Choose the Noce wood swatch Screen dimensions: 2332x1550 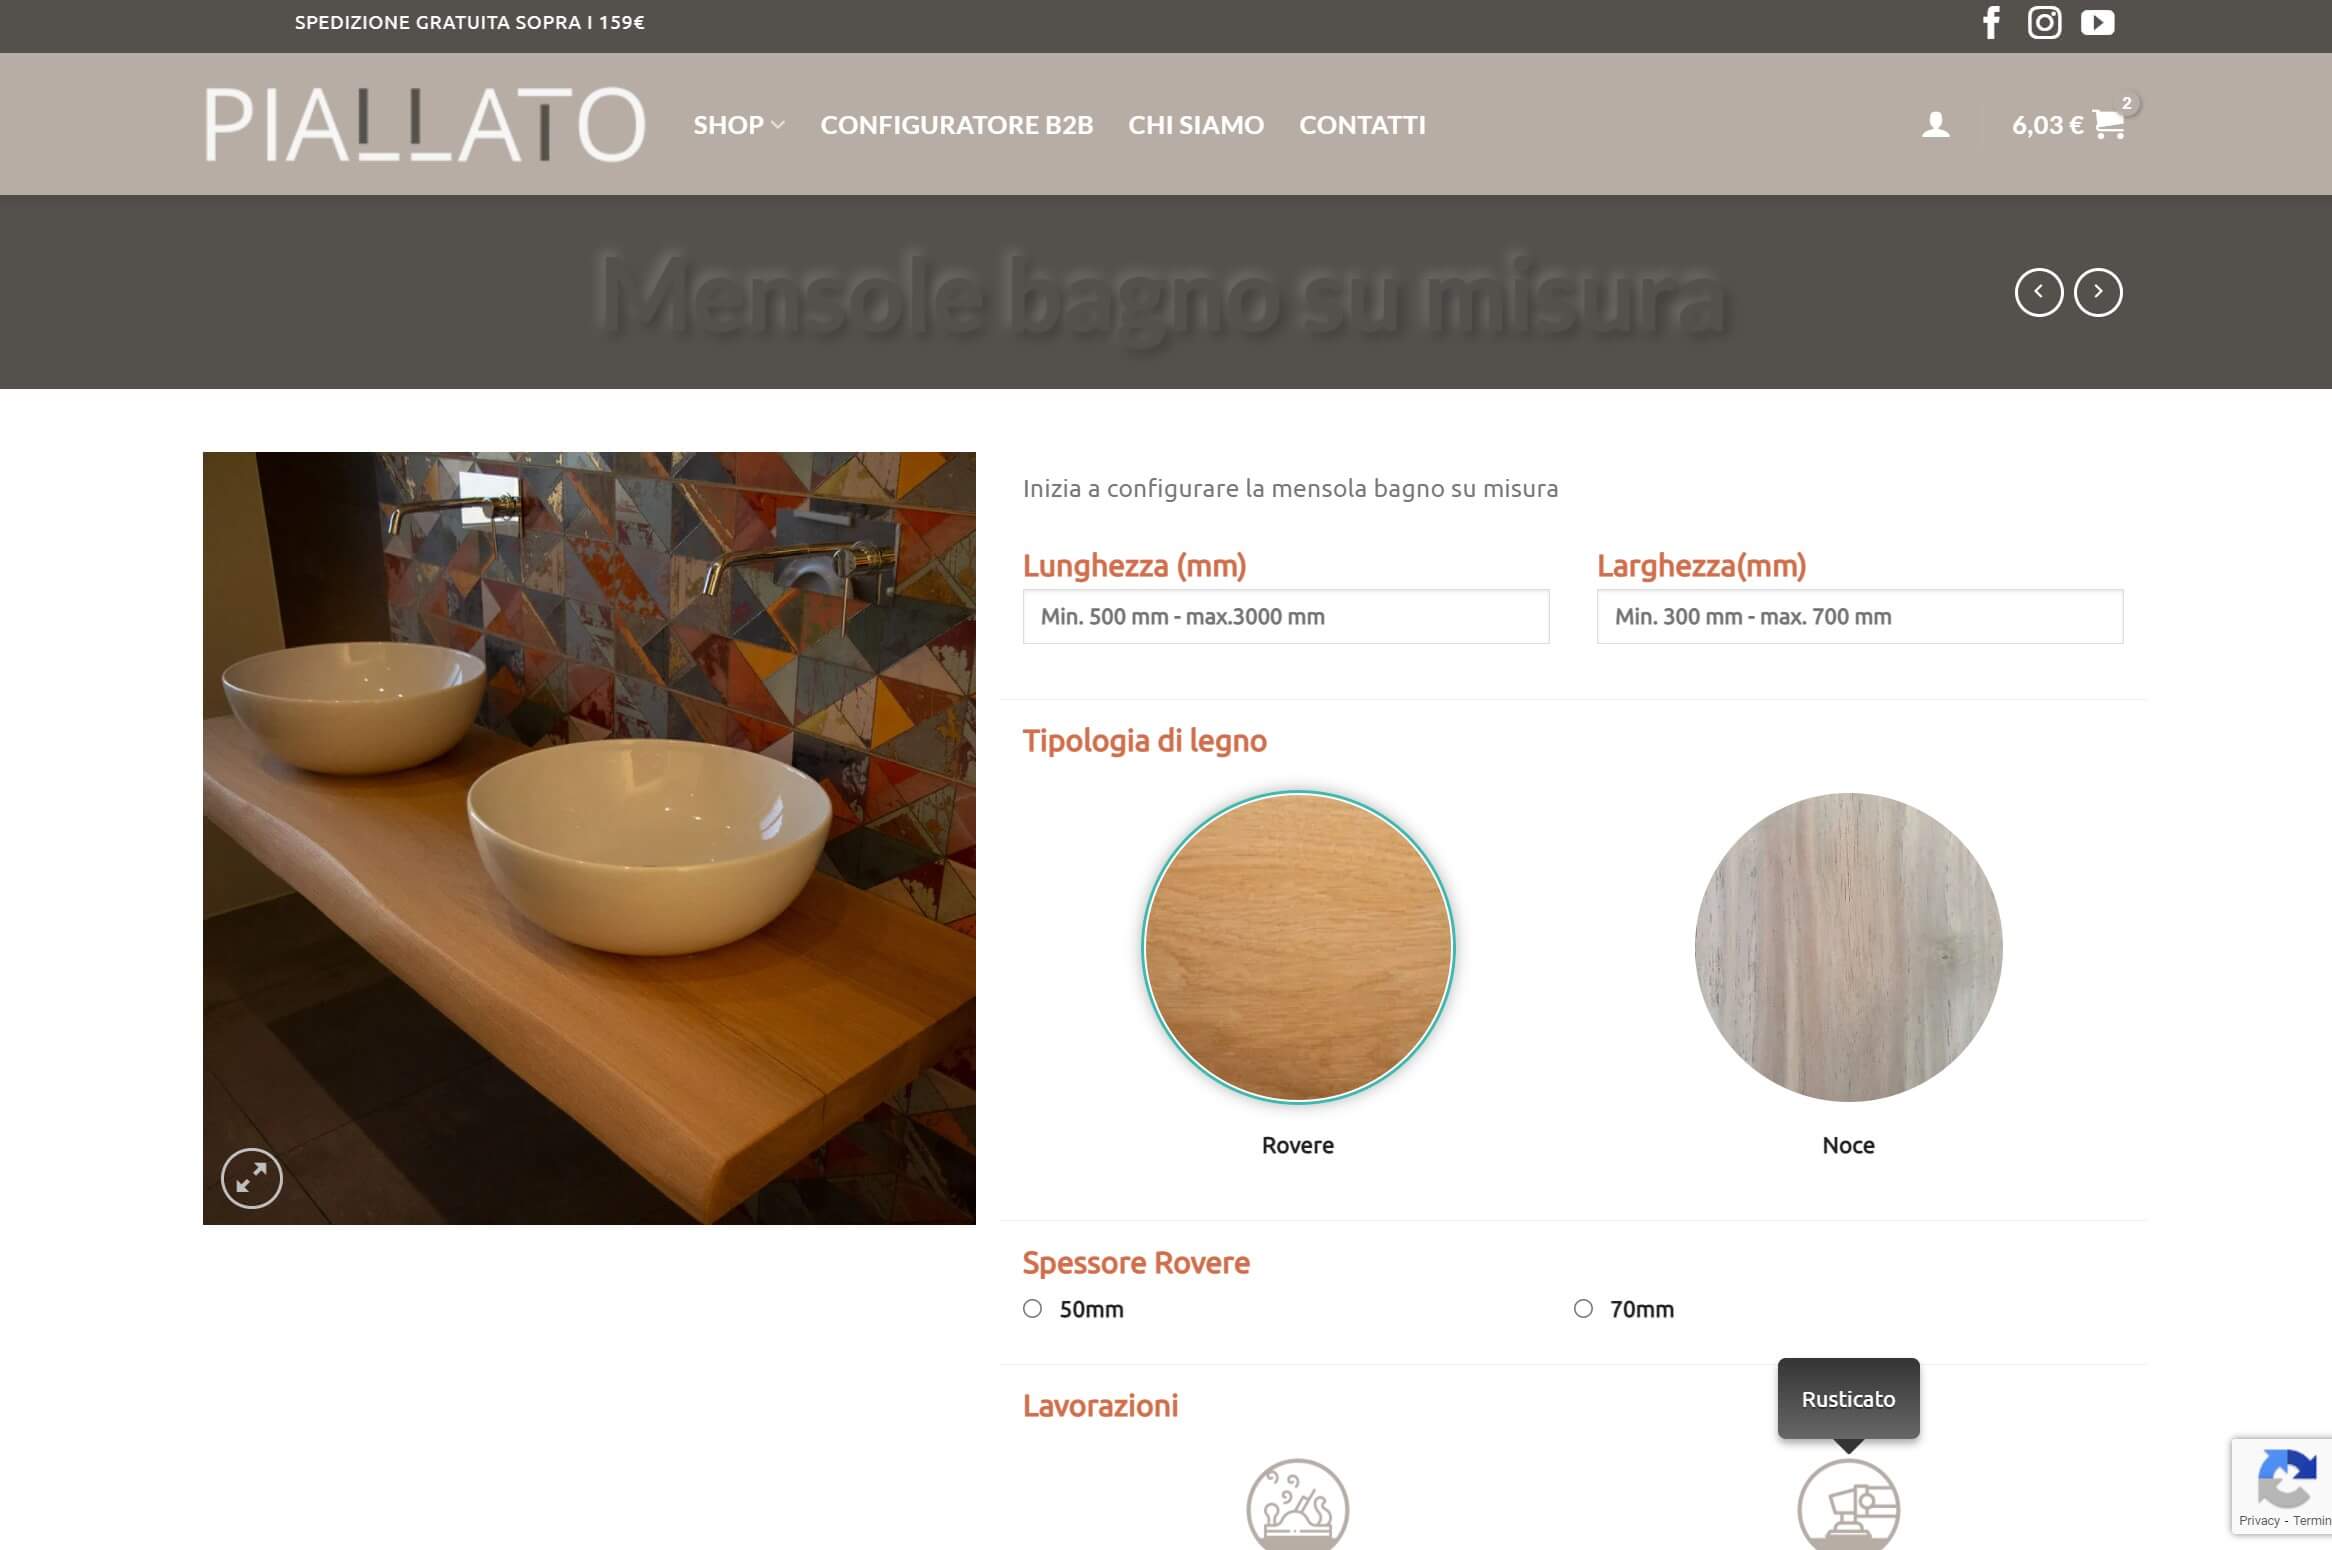[x=1848, y=947]
